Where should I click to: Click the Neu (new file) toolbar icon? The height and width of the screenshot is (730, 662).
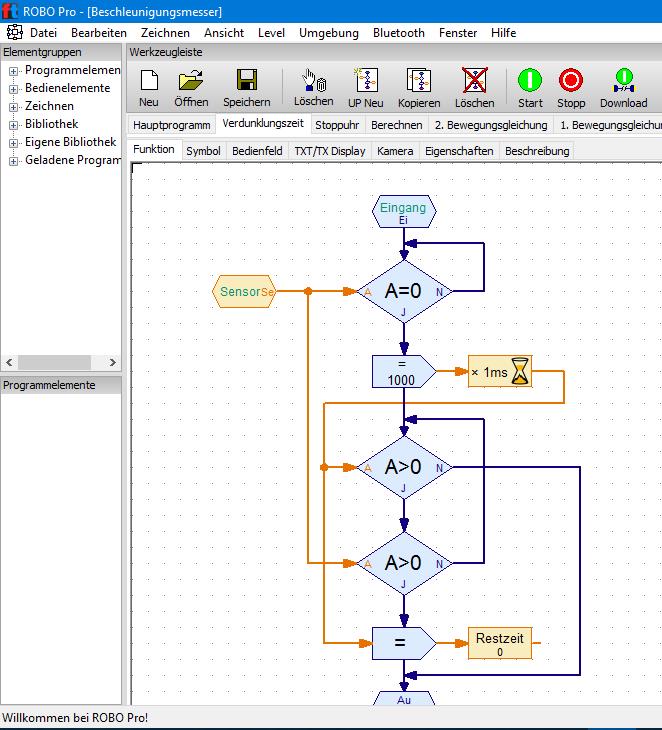tap(149, 88)
